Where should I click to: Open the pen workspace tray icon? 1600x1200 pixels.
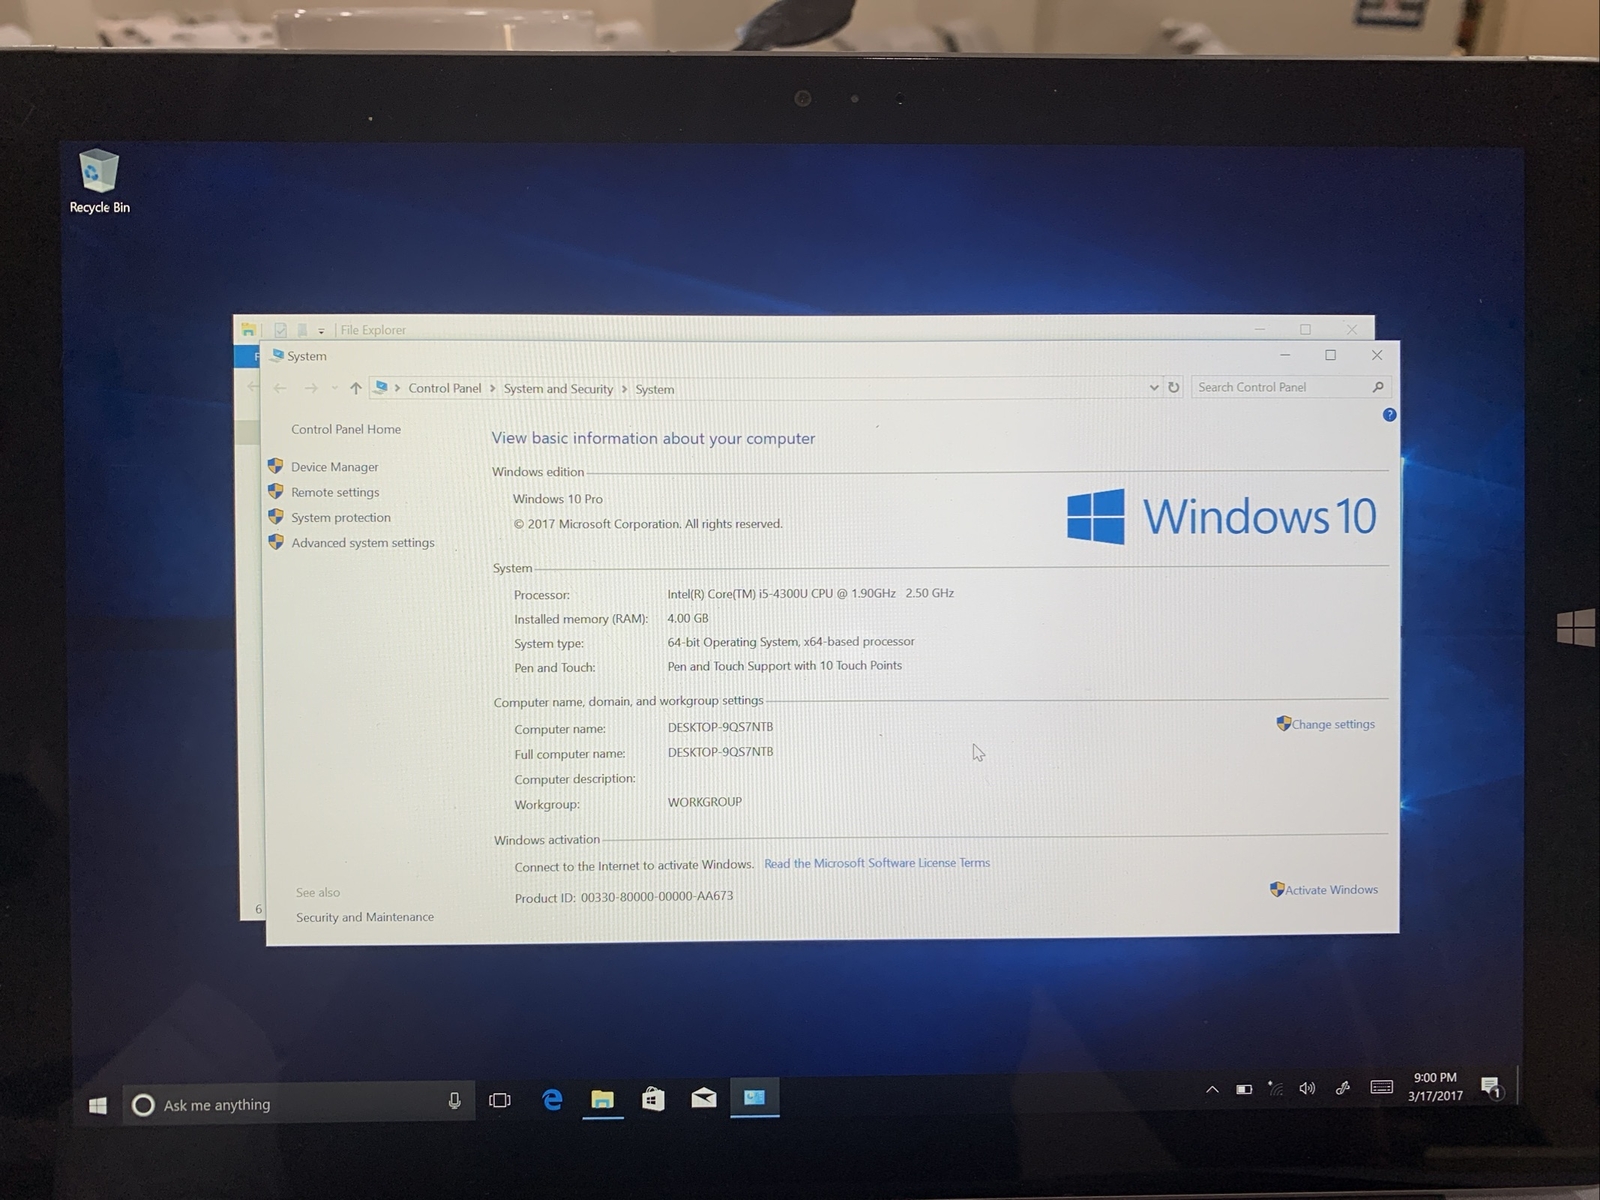(1343, 1087)
